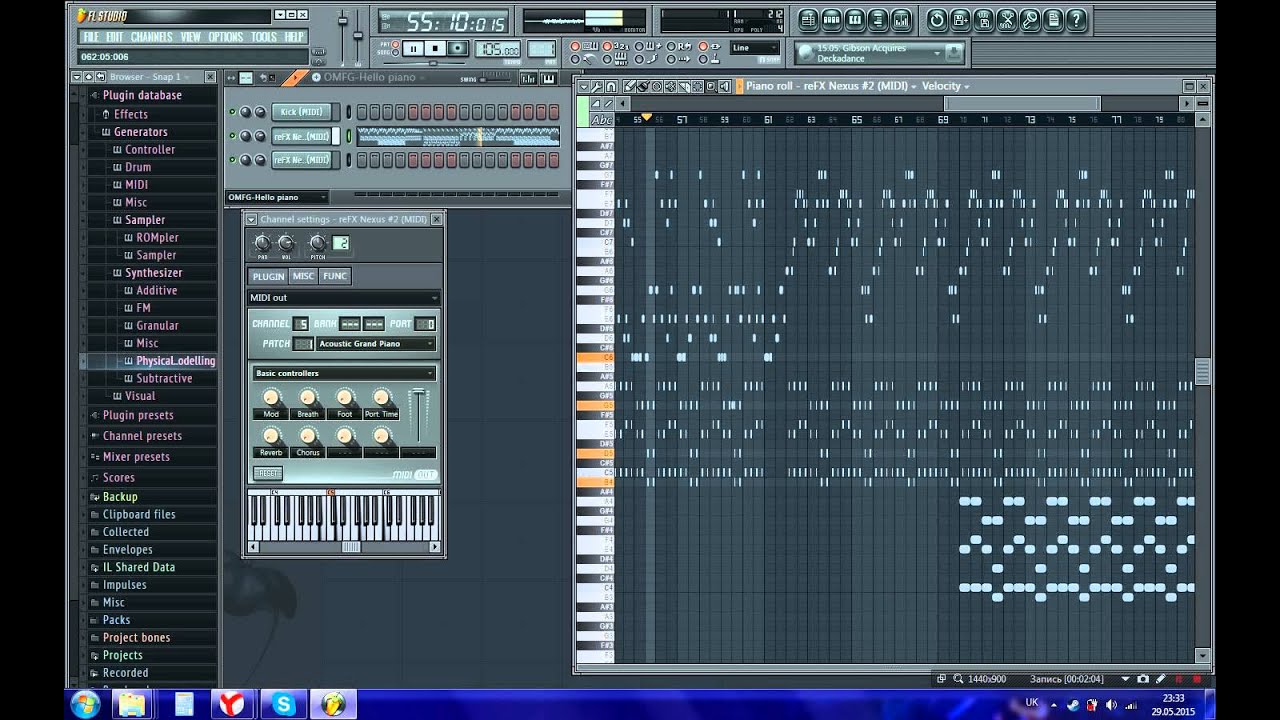1280x720 pixels.
Task: Click the Abc note labels icon
Action: click(x=602, y=120)
